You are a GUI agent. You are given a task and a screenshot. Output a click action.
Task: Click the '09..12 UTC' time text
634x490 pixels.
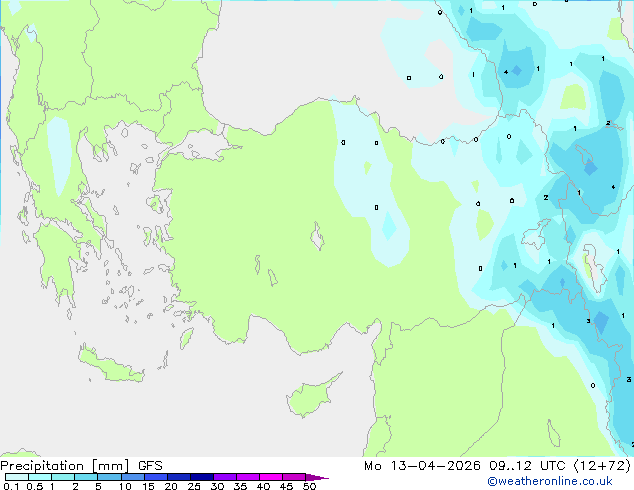pos(527,466)
